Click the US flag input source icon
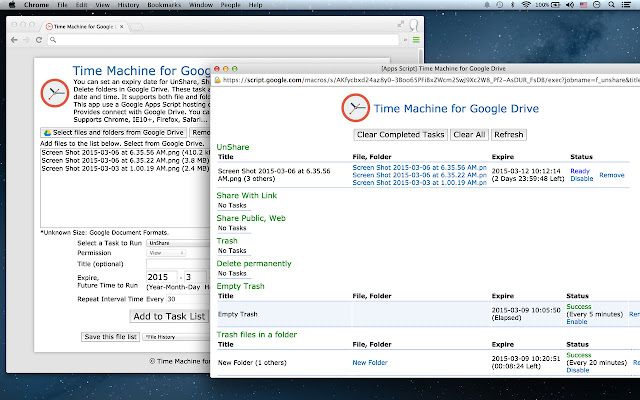The height and width of the screenshot is (400, 640). click(583, 5)
